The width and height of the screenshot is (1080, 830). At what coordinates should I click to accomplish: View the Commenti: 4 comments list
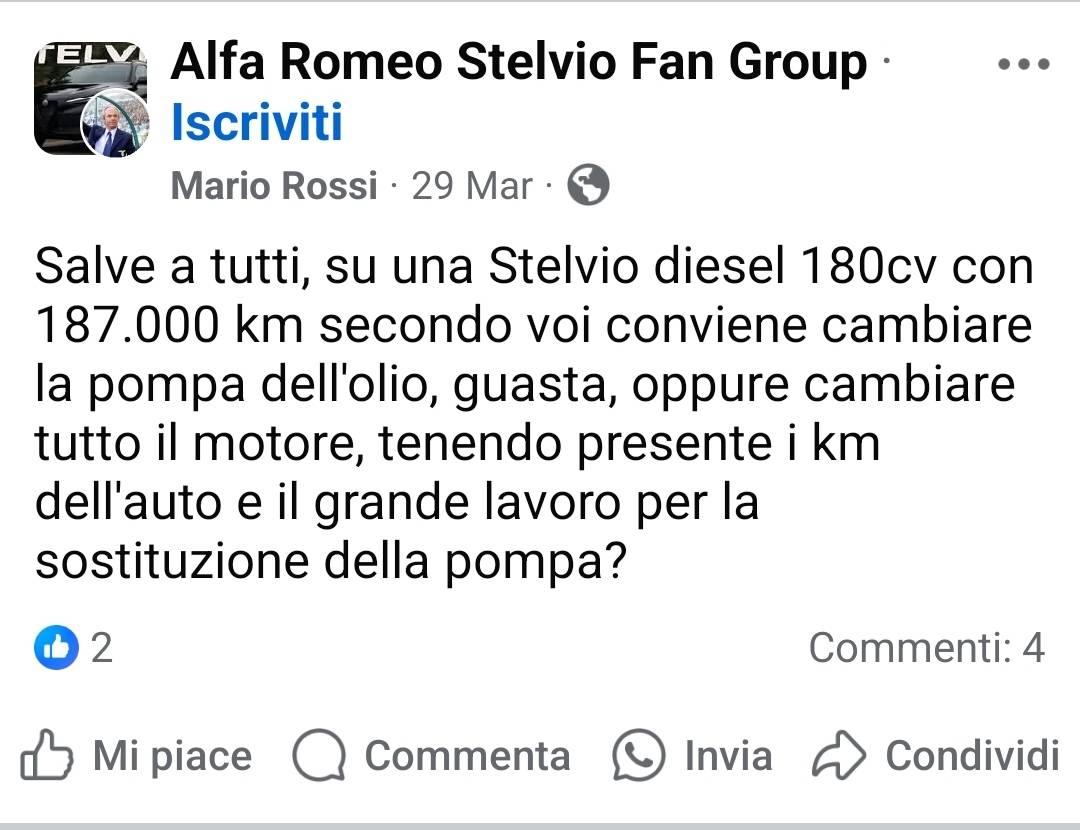tap(926, 648)
